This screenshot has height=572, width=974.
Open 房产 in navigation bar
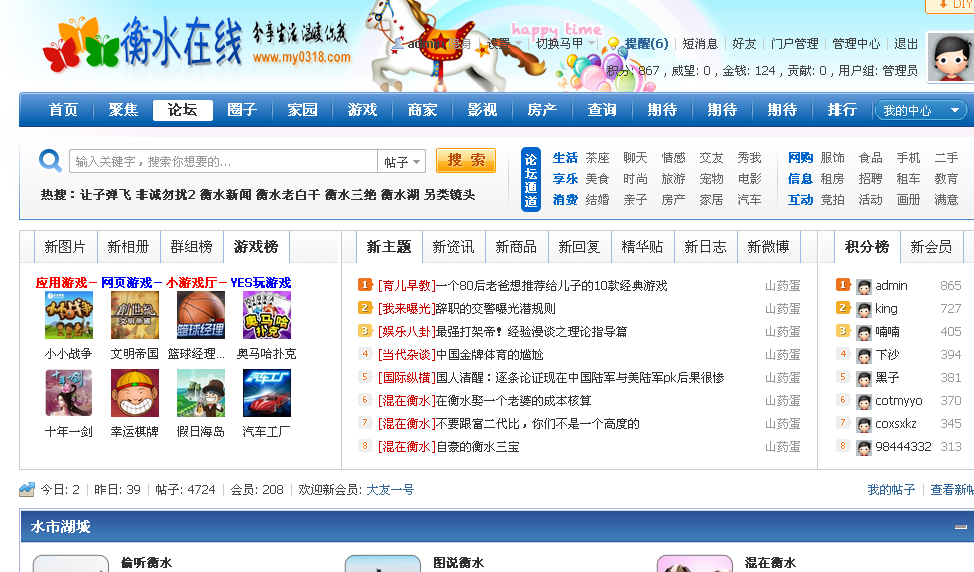(x=542, y=110)
